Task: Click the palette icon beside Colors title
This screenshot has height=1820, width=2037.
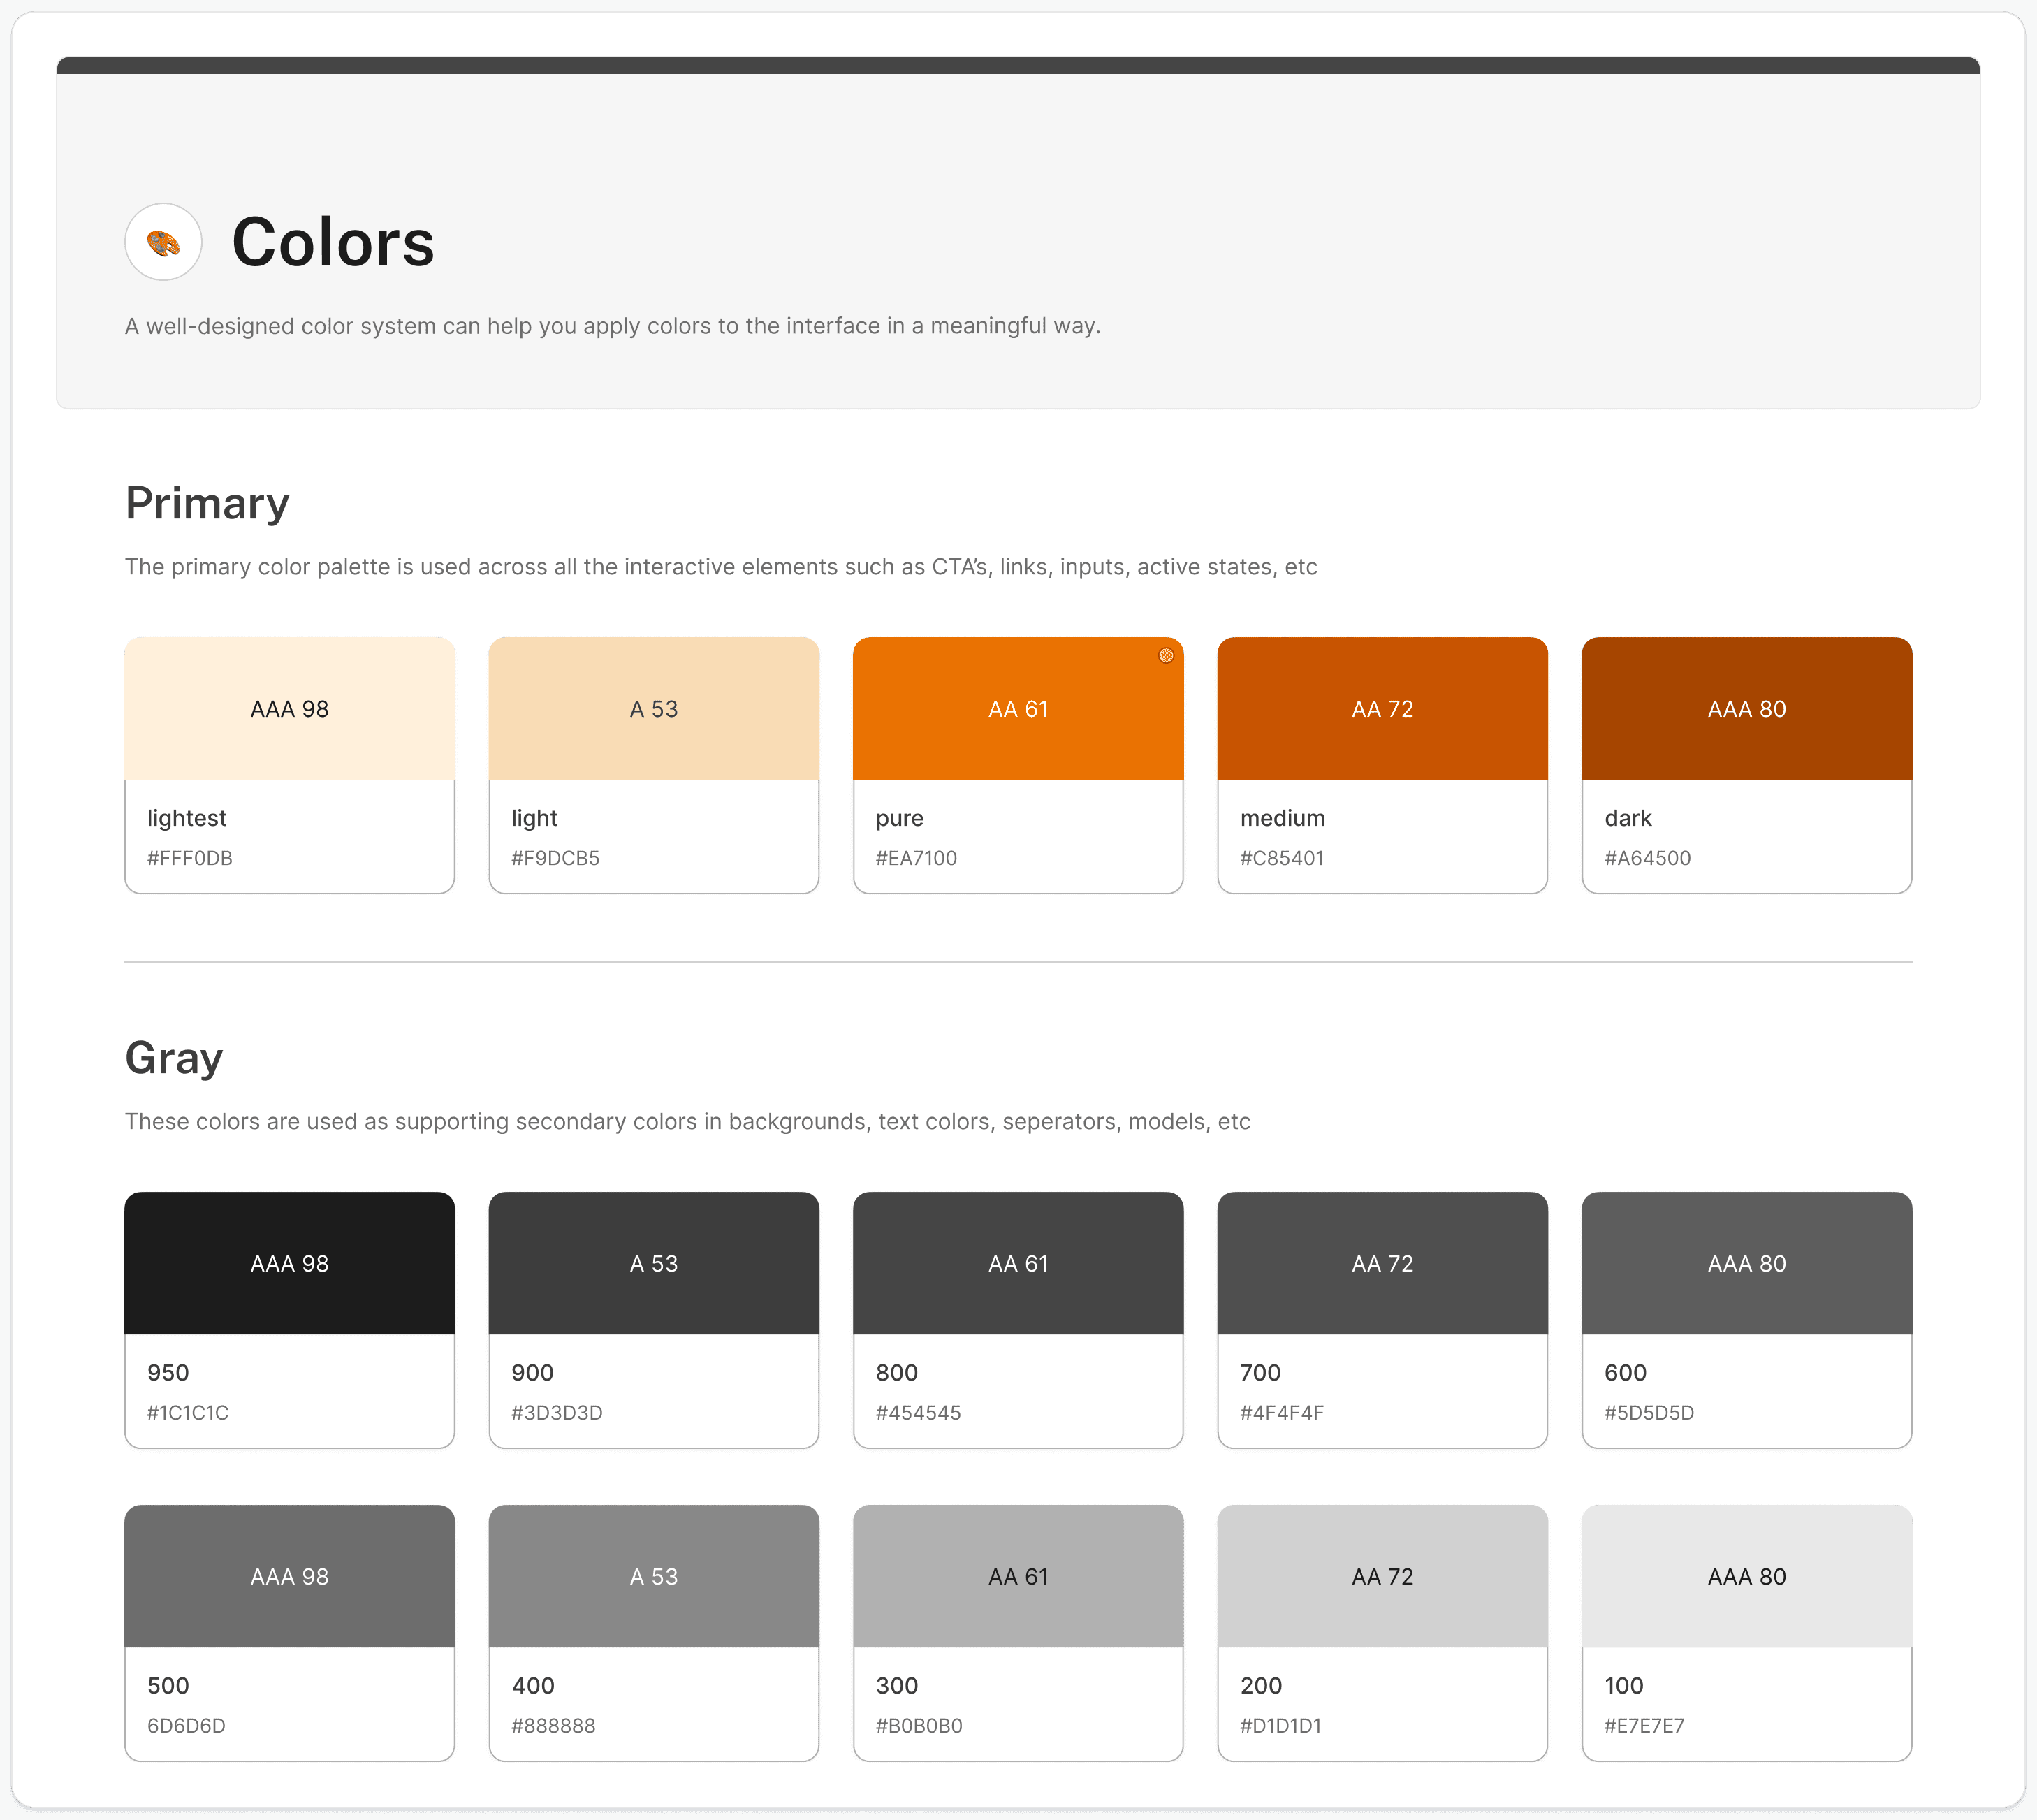Action: pyautogui.click(x=163, y=242)
